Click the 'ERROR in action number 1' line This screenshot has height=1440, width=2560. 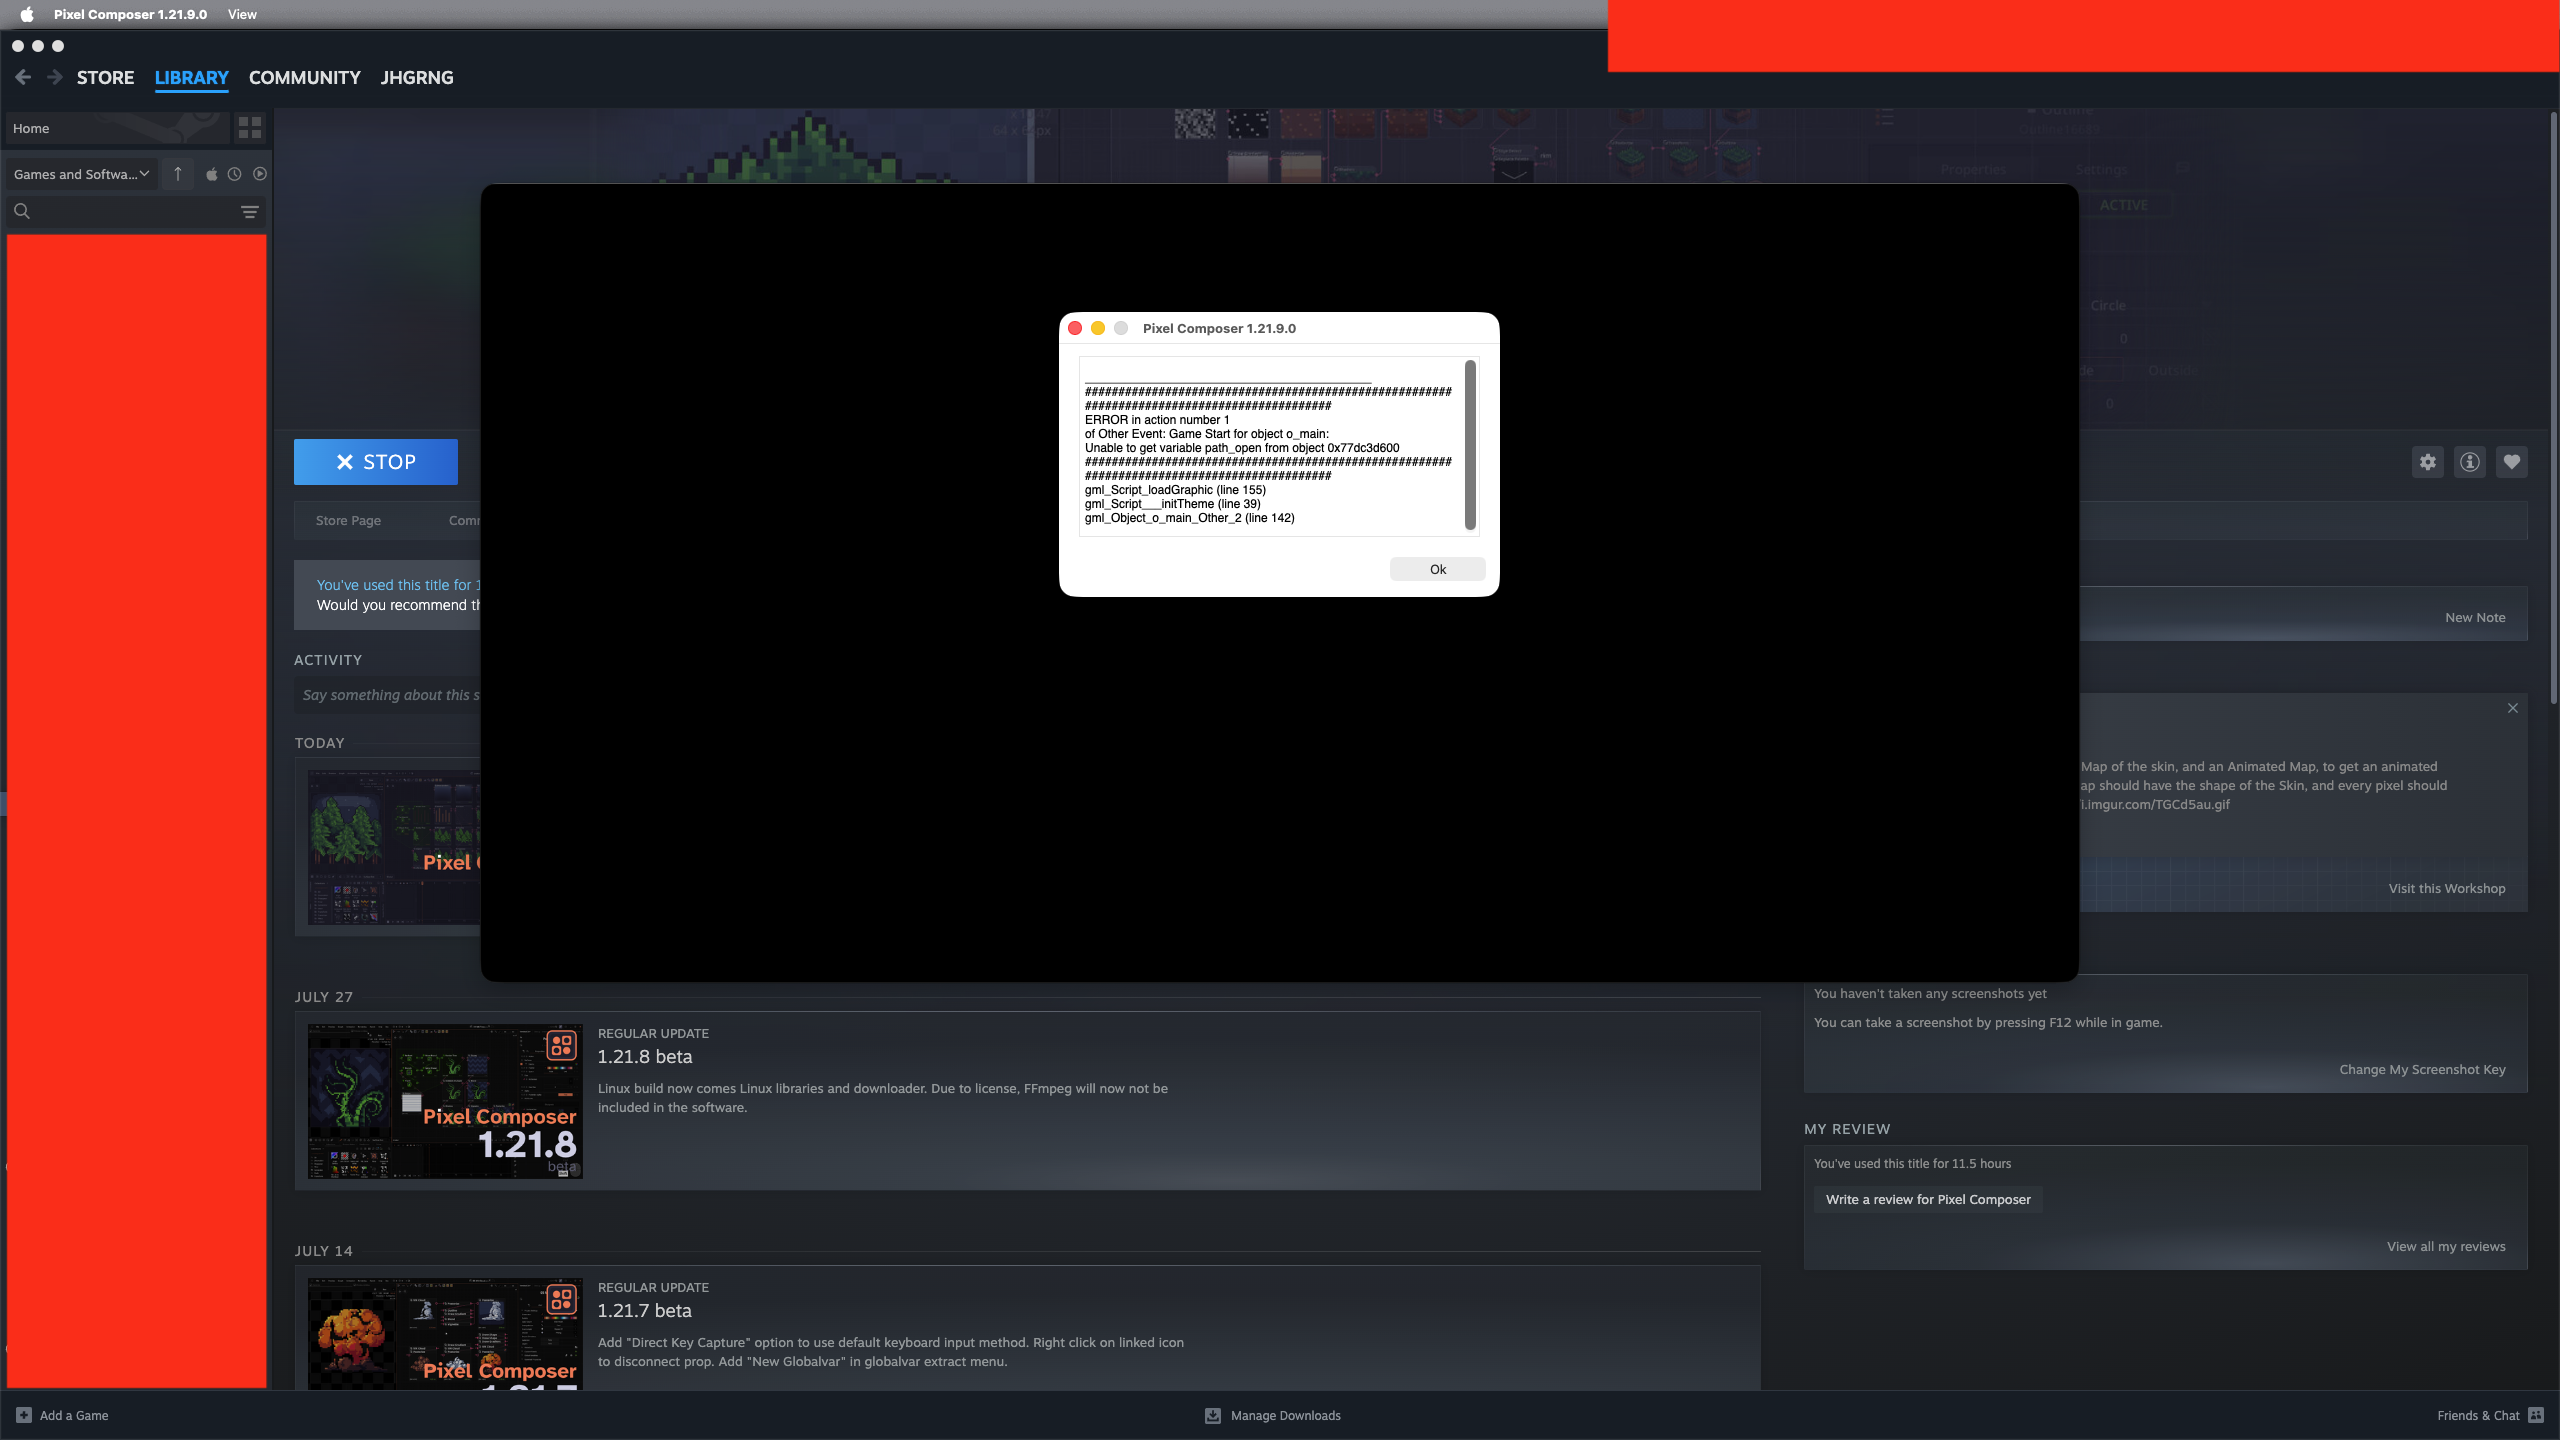click(1157, 420)
